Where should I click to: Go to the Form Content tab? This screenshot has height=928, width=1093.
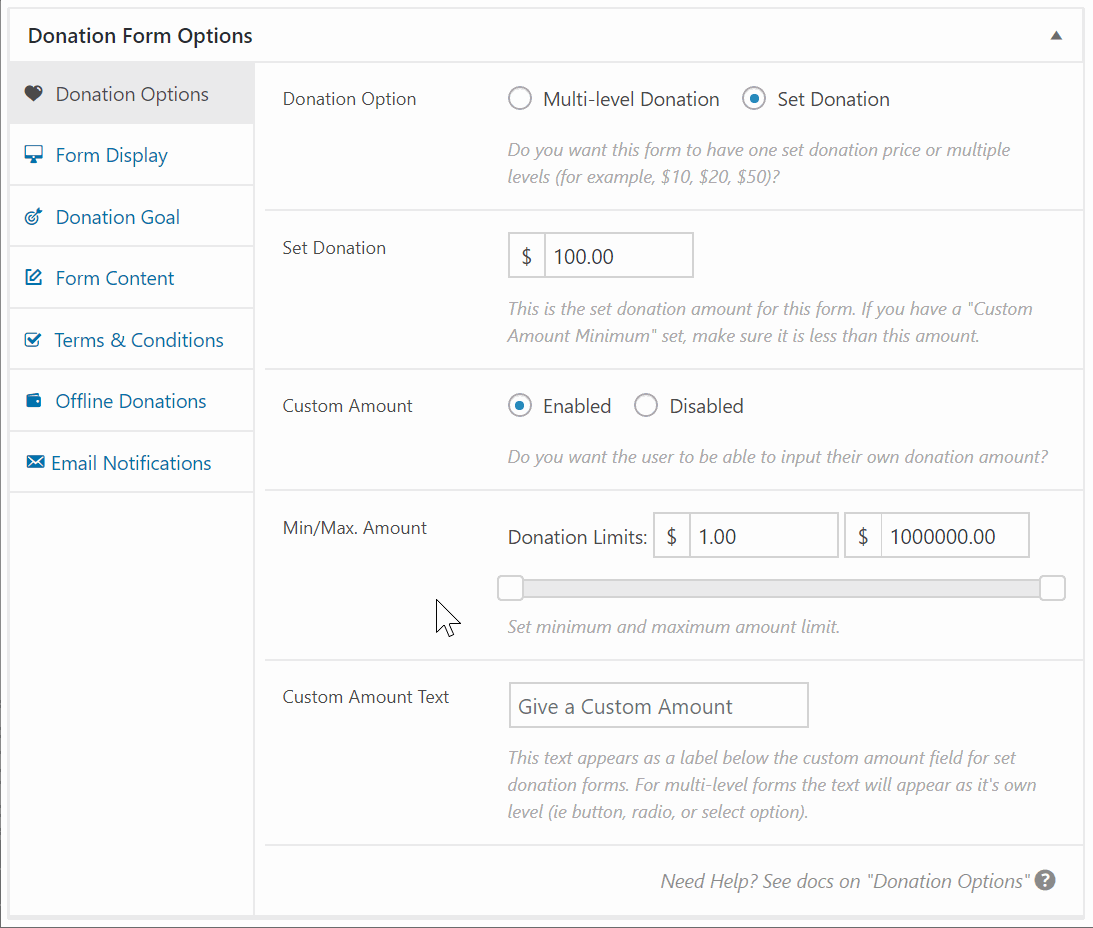pyautogui.click(x=132, y=277)
